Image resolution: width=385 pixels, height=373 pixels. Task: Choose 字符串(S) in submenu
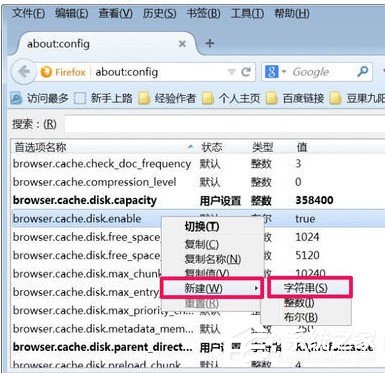(309, 287)
